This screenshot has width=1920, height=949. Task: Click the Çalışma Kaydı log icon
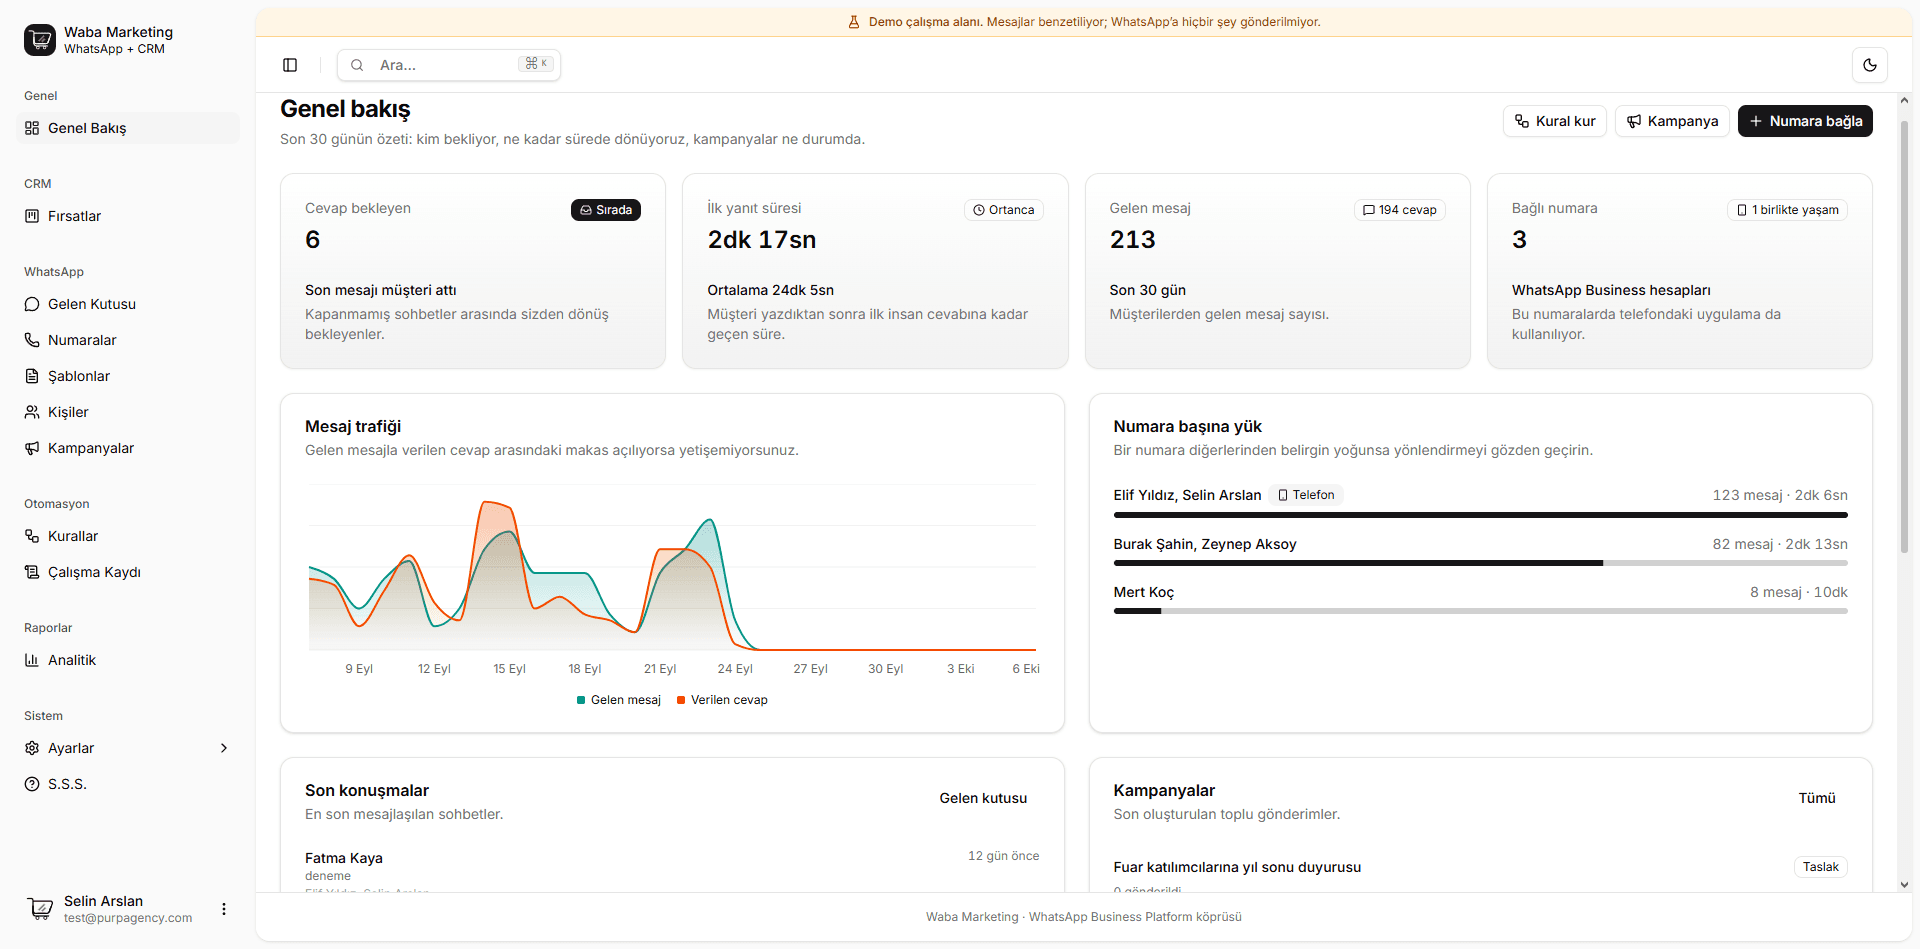click(32, 572)
